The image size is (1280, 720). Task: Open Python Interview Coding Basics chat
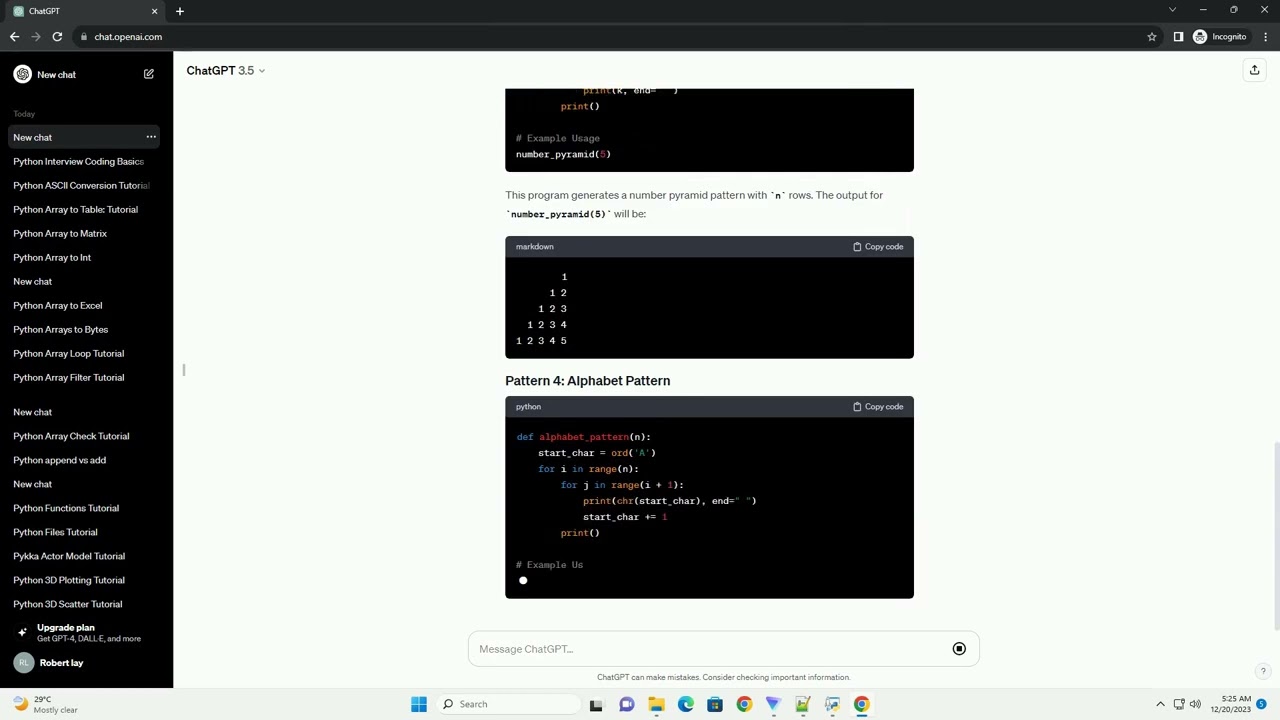point(78,161)
